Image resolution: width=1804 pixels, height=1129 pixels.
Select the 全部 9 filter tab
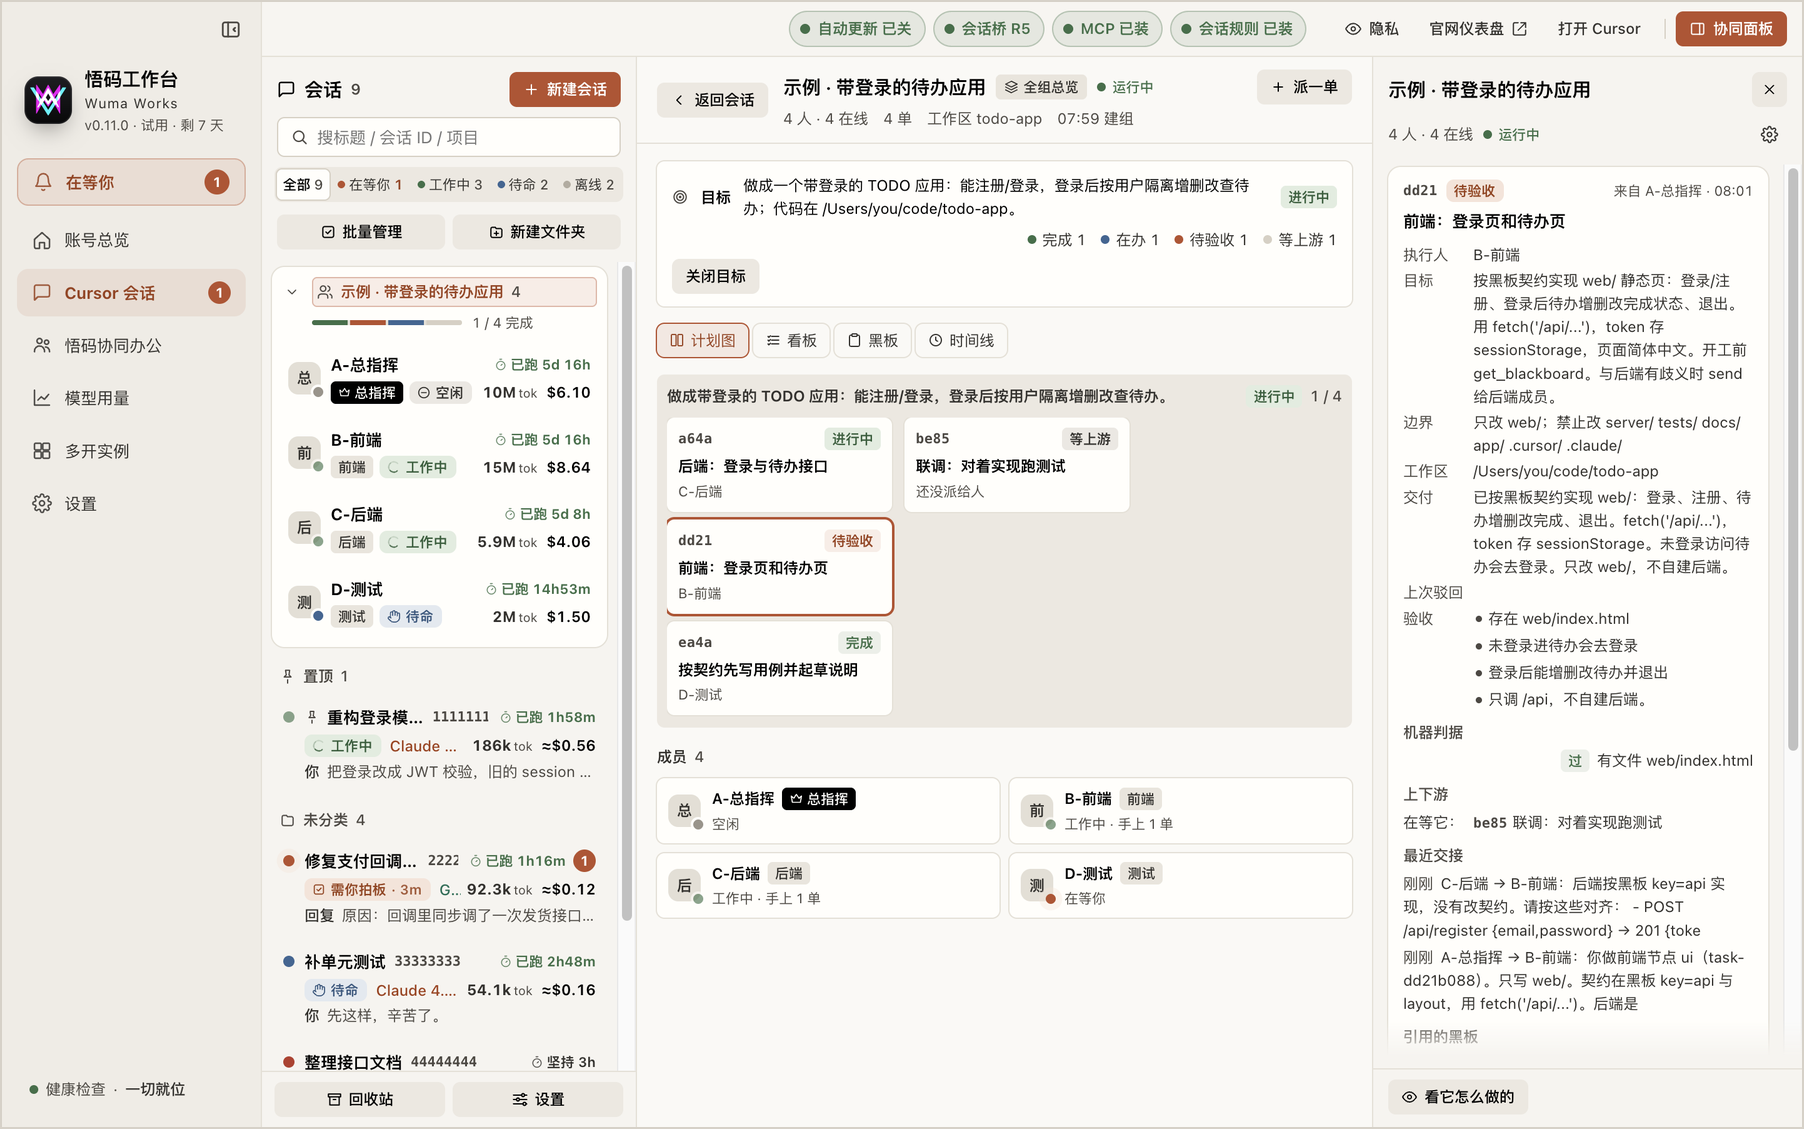tap(303, 184)
